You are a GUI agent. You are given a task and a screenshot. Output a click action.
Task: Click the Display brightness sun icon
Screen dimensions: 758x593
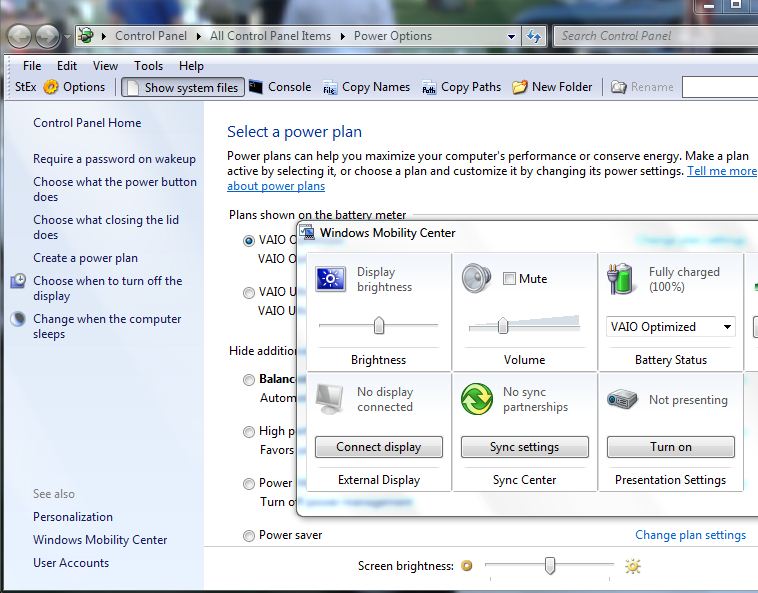331,279
